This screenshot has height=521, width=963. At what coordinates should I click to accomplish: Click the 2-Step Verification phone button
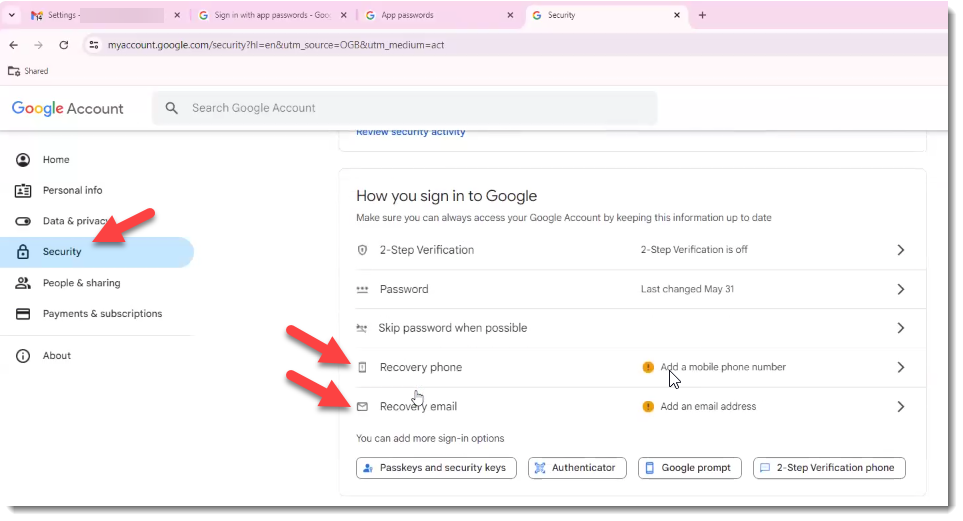[829, 468]
